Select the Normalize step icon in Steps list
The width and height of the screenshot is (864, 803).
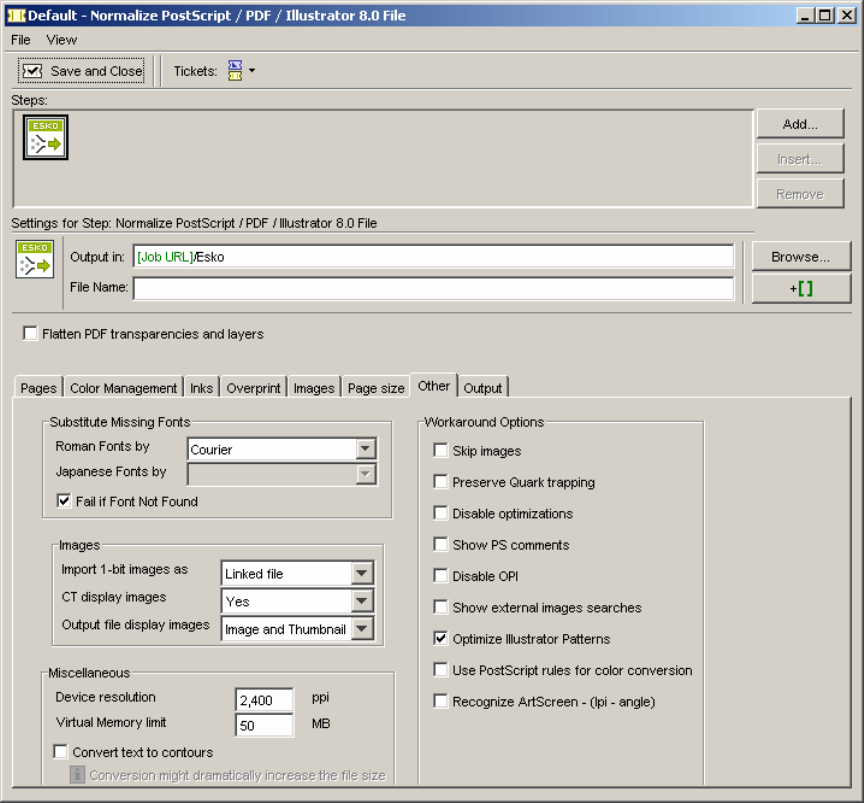[45, 137]
